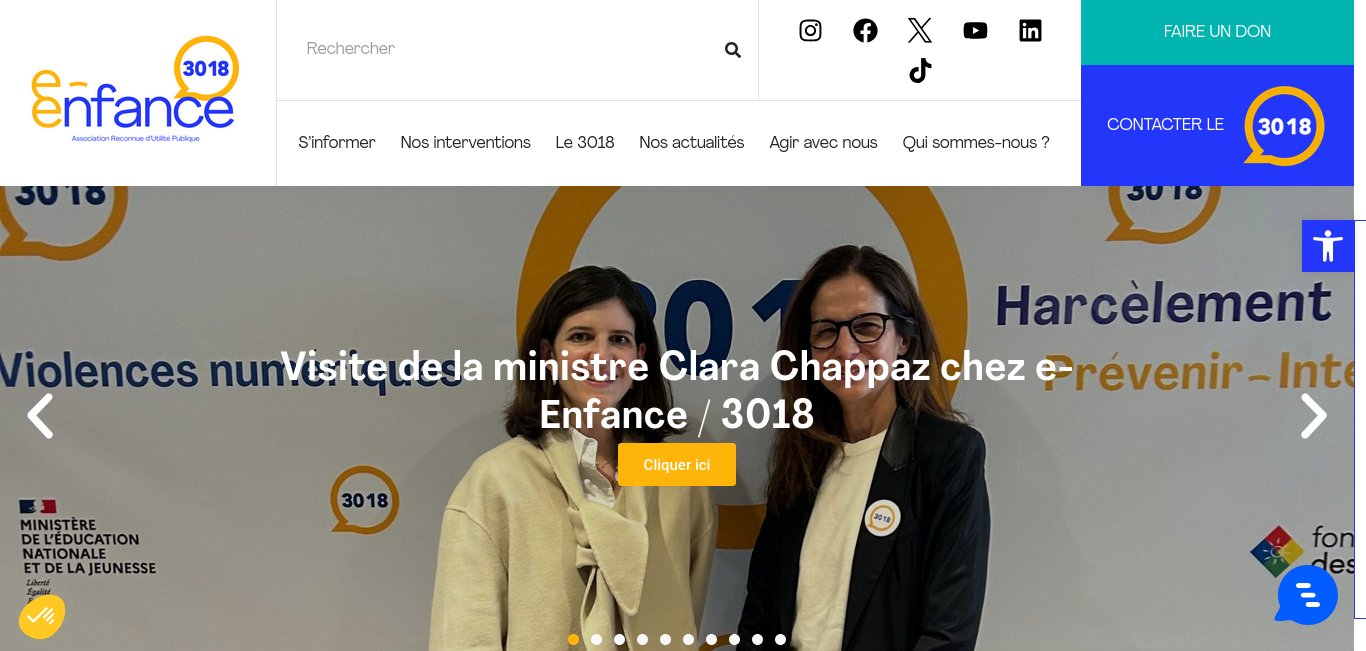The height and width of the screenshot is (651, 1366).
Task: Select the fifth carousel dot
Action: coord(666,639)
